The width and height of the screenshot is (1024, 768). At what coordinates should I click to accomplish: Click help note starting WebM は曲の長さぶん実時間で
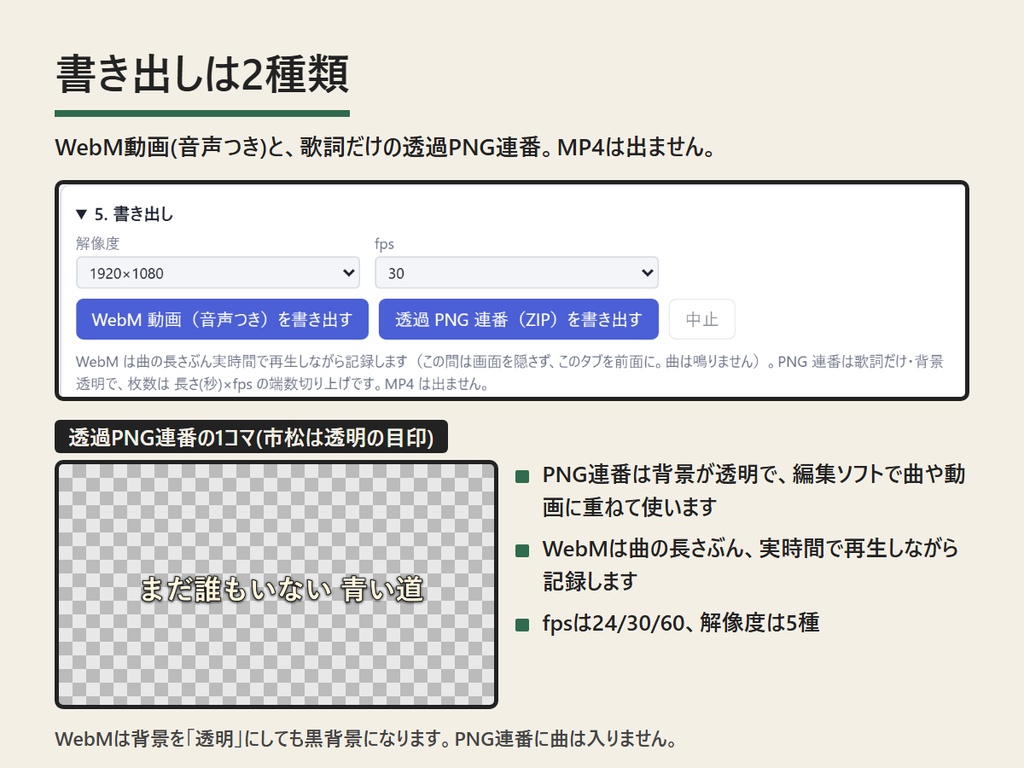click(x=509, y=372)
